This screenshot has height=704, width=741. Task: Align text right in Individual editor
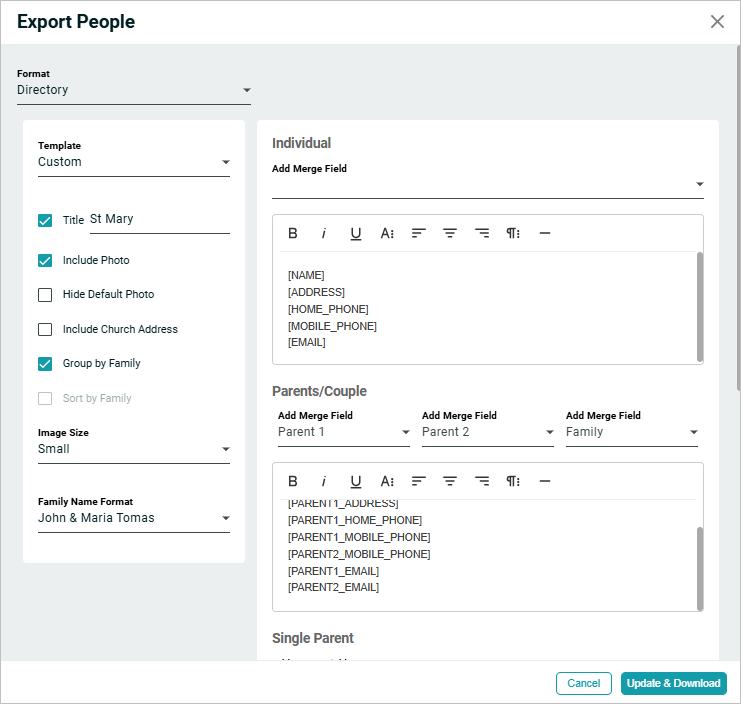[482, 233]
